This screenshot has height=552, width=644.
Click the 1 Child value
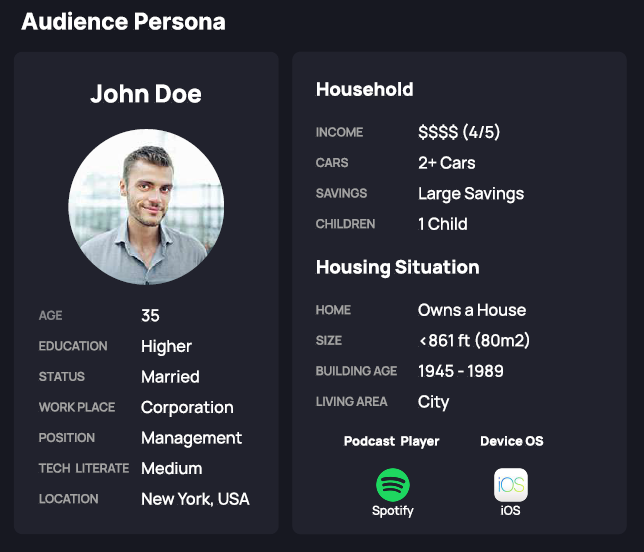[443, 224]
